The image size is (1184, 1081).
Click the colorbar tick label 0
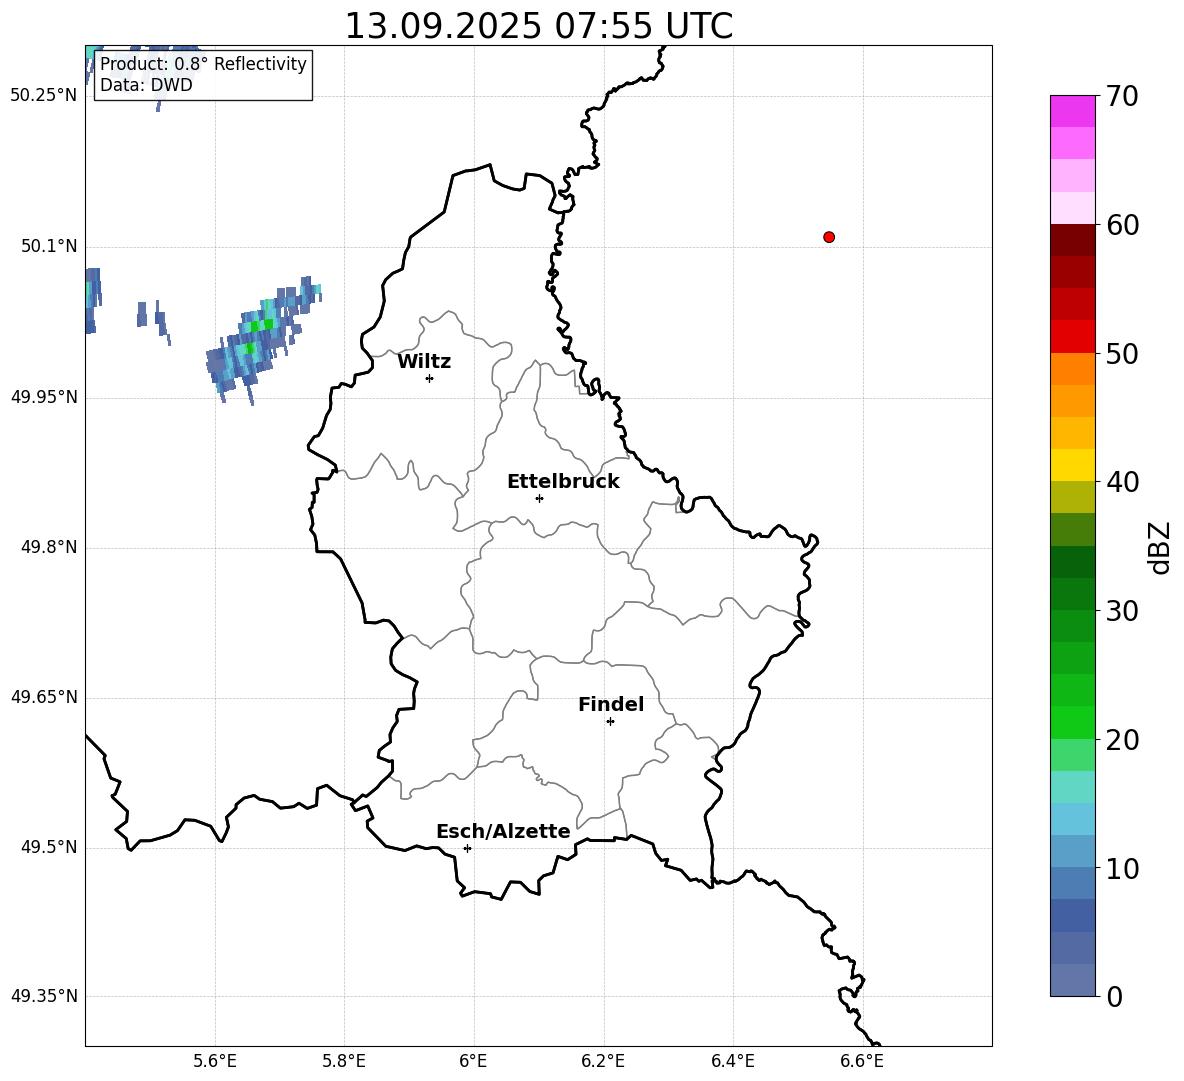tap(1114, 996)
